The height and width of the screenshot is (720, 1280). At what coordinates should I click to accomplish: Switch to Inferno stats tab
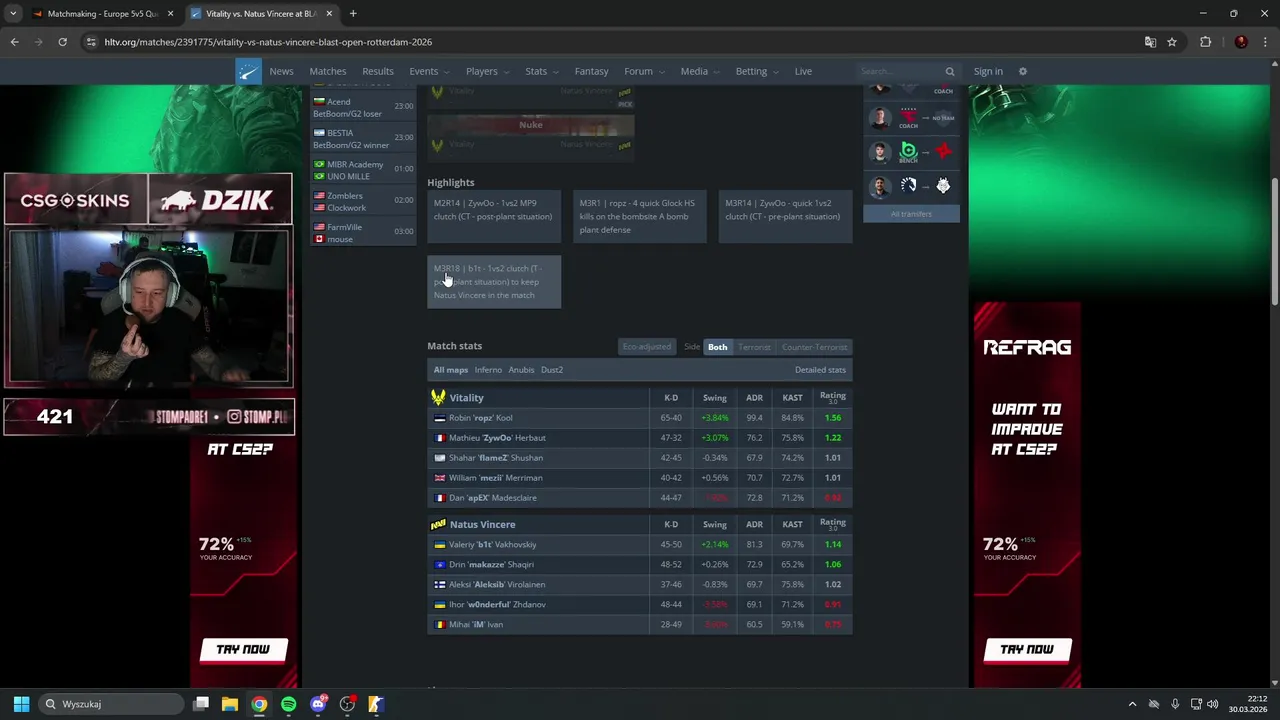[x=488, y=370]
